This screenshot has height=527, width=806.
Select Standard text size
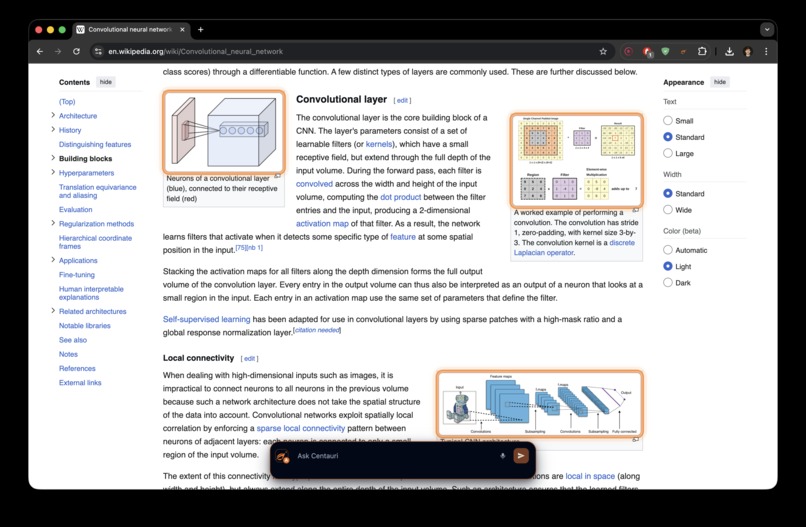pos(668,137)
